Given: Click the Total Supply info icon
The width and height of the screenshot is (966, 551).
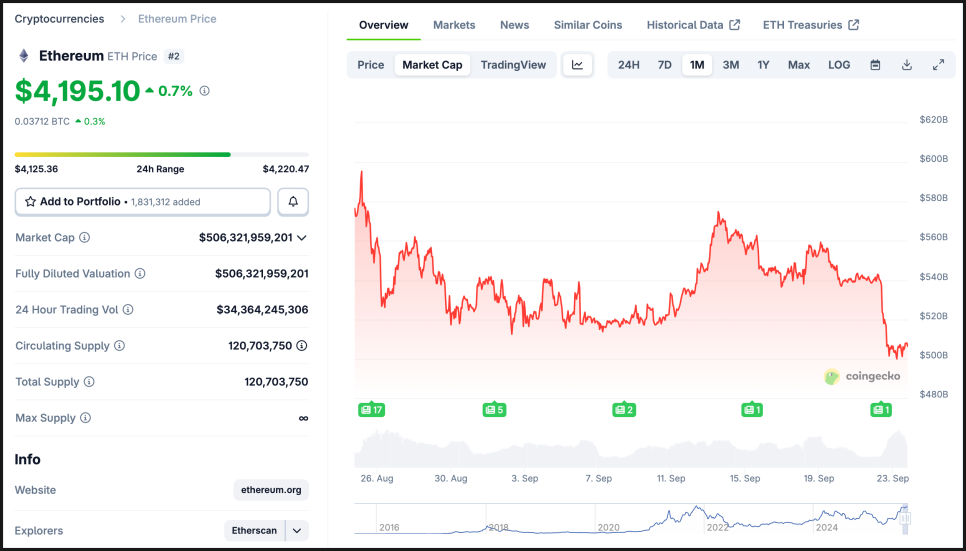Looking at the screenshot, I should (x=89, y=382).
